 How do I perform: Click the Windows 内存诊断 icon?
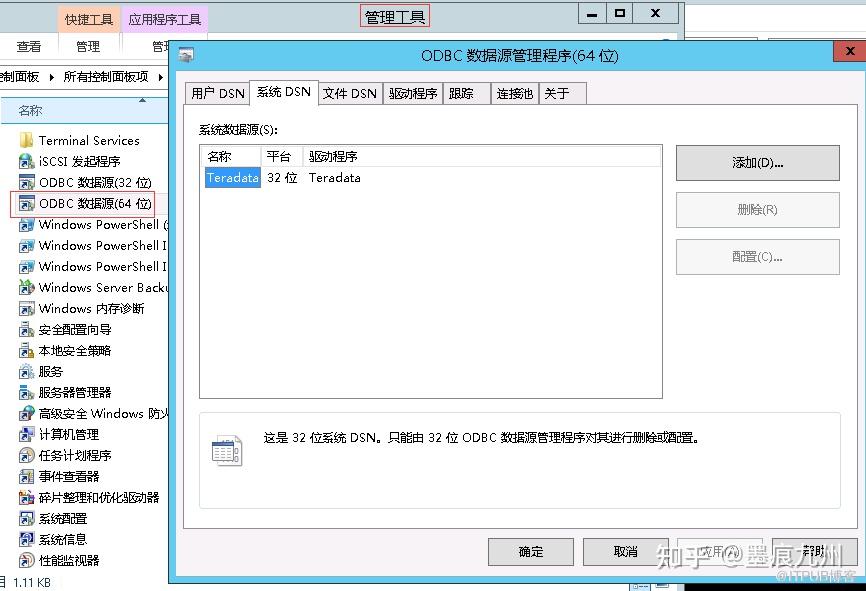(x=26, y=308)
